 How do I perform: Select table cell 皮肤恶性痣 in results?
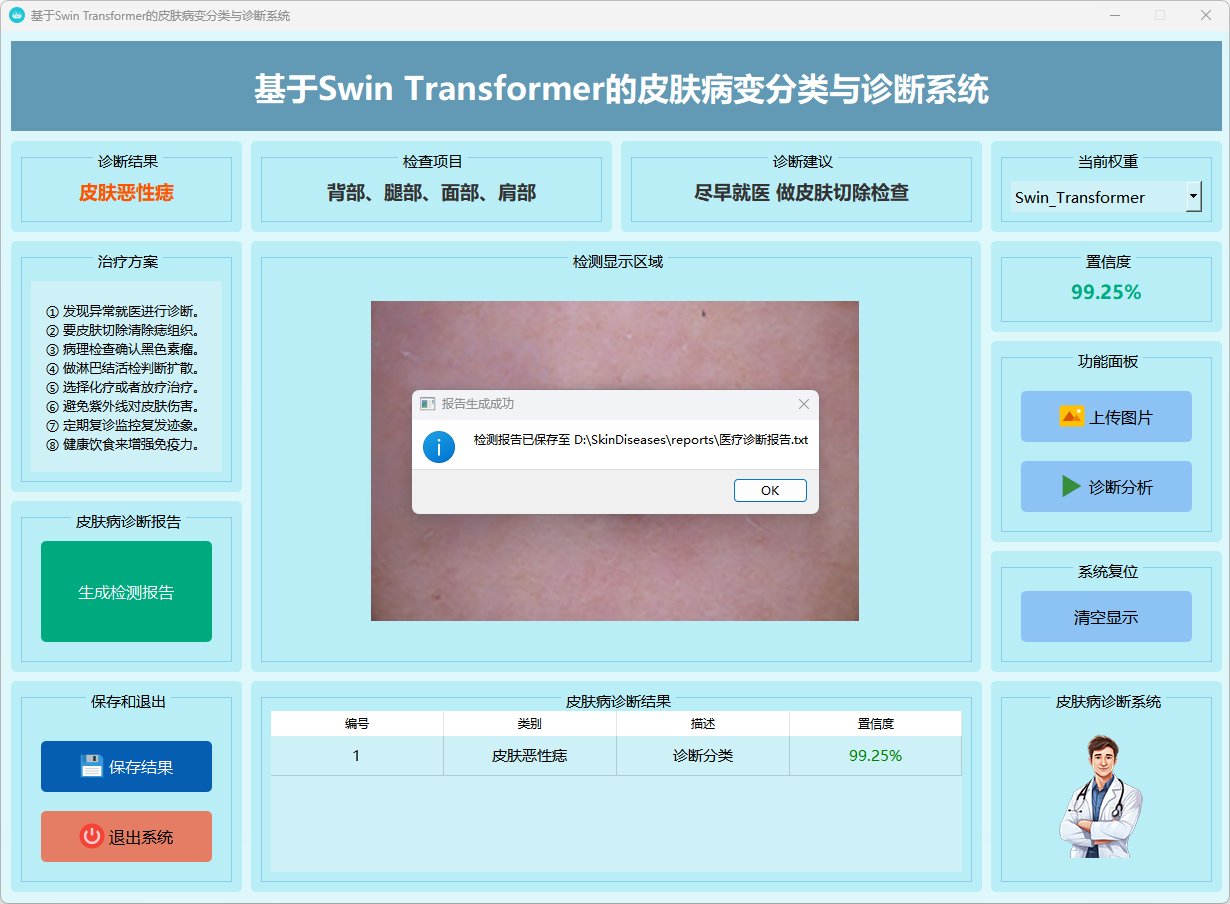point(530,756)
